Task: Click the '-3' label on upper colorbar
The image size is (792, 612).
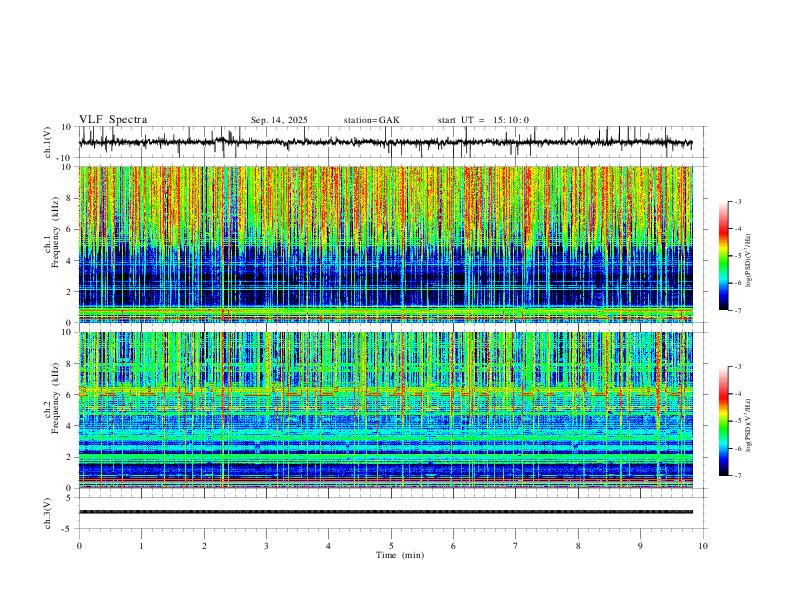Action: [x=737, y=201]
